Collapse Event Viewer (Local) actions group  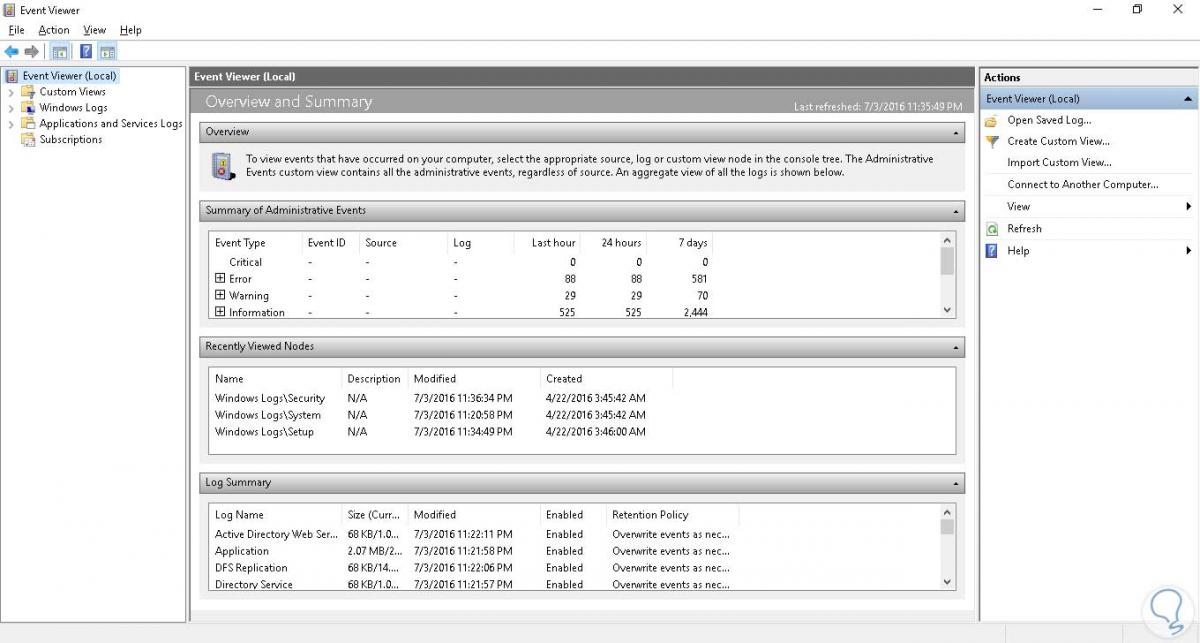(1188, 99)
